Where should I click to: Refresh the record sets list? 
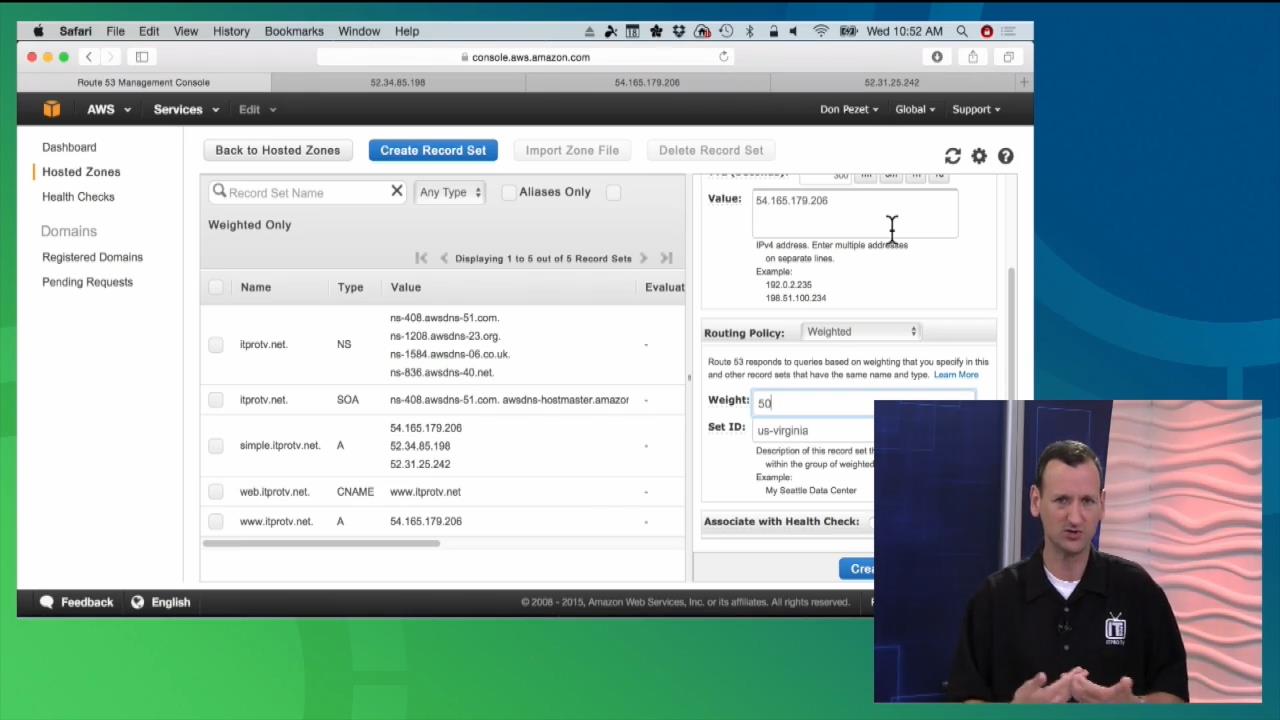tap(953, 156)
